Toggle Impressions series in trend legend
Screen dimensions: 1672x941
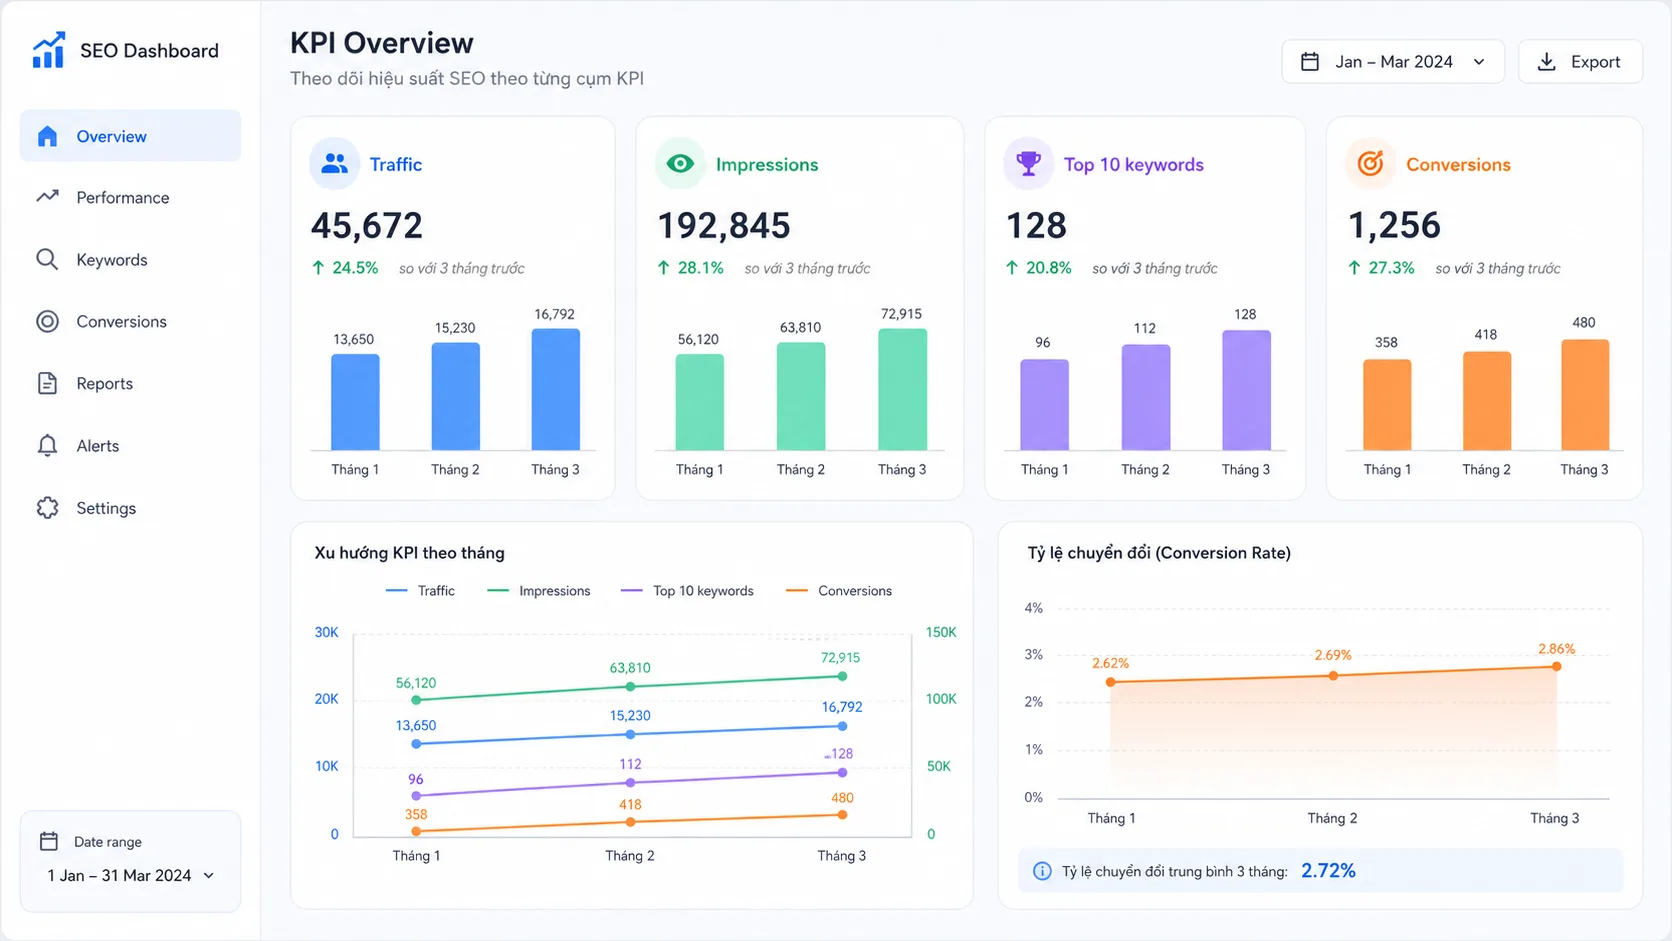pyautogui.click(x=538, y=591)
